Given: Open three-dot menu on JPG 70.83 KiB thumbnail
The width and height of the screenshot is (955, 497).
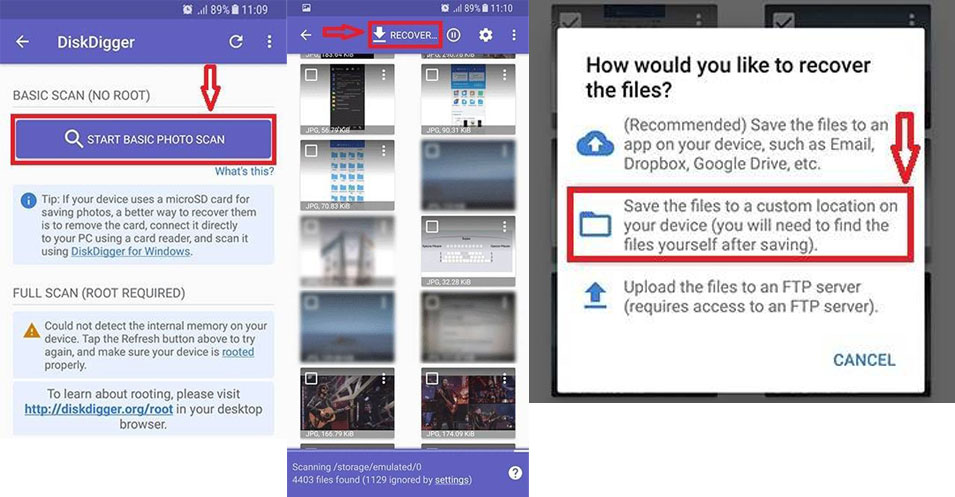Looking at the screenshot, I should pos(384,150).
